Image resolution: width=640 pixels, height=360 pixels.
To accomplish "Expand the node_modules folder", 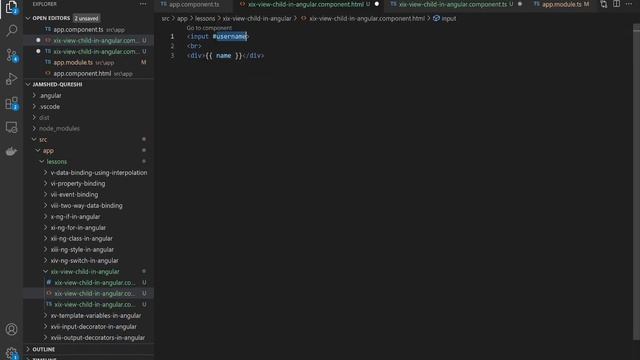I will coord(59,129).
